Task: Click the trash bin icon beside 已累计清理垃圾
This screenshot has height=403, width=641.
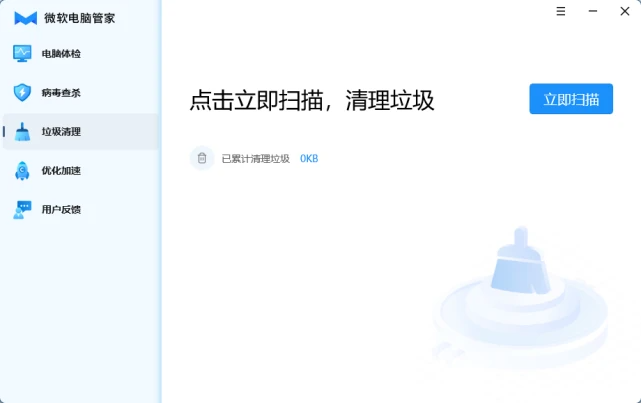Action: (x=202, y=158)
